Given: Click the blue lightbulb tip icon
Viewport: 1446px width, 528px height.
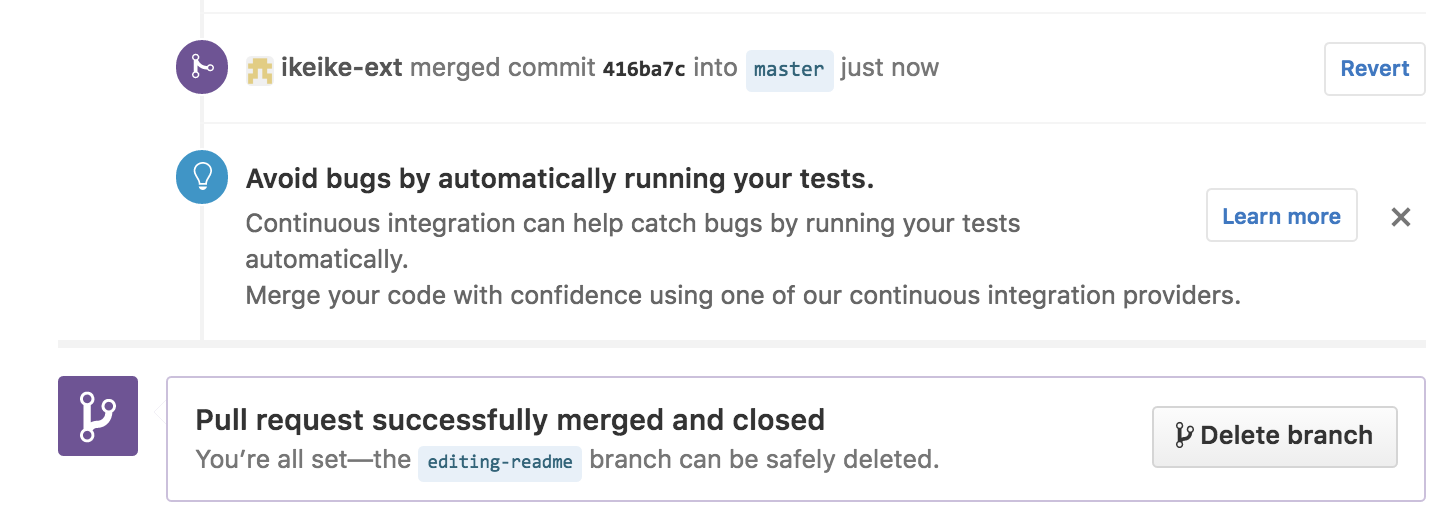Looking at the screenshot, I should [x=202, y=177].
